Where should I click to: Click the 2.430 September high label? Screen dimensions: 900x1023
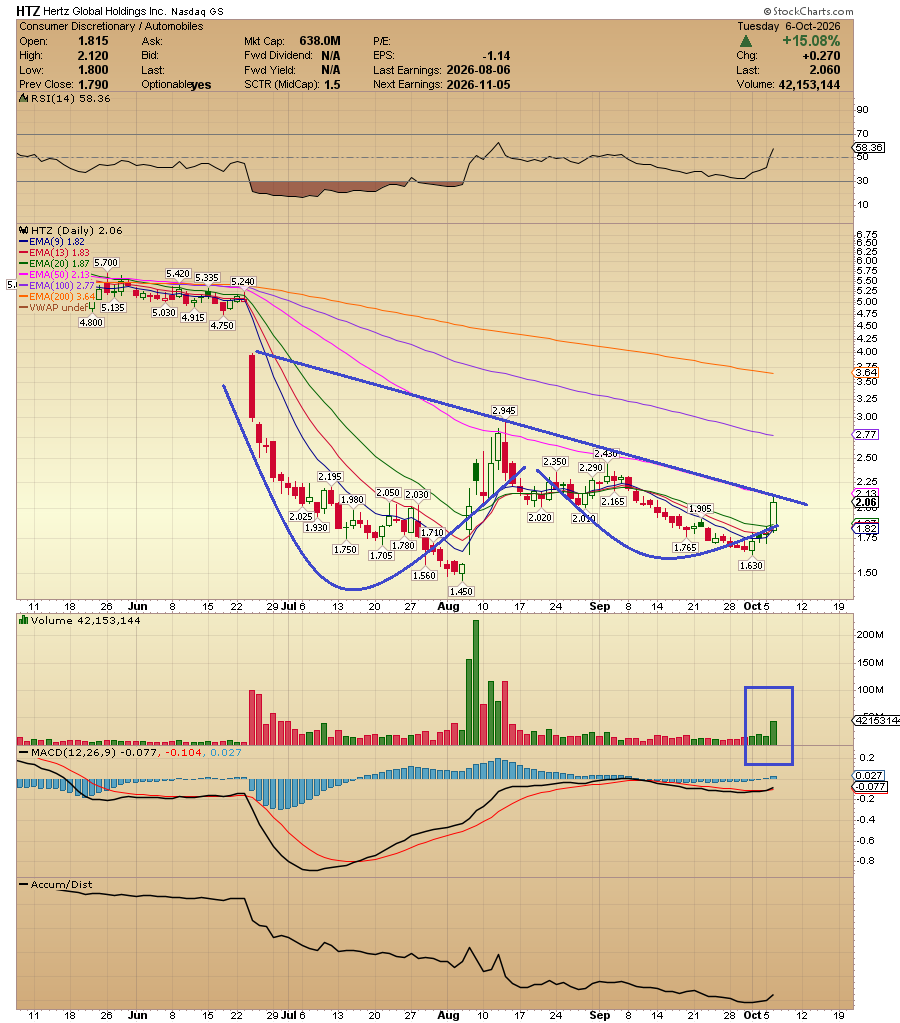[x=606, y=453]
